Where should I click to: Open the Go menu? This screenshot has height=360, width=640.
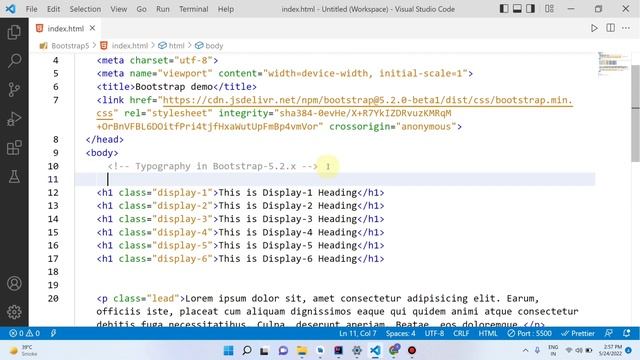pyautogui.click(x=141, y=9)
